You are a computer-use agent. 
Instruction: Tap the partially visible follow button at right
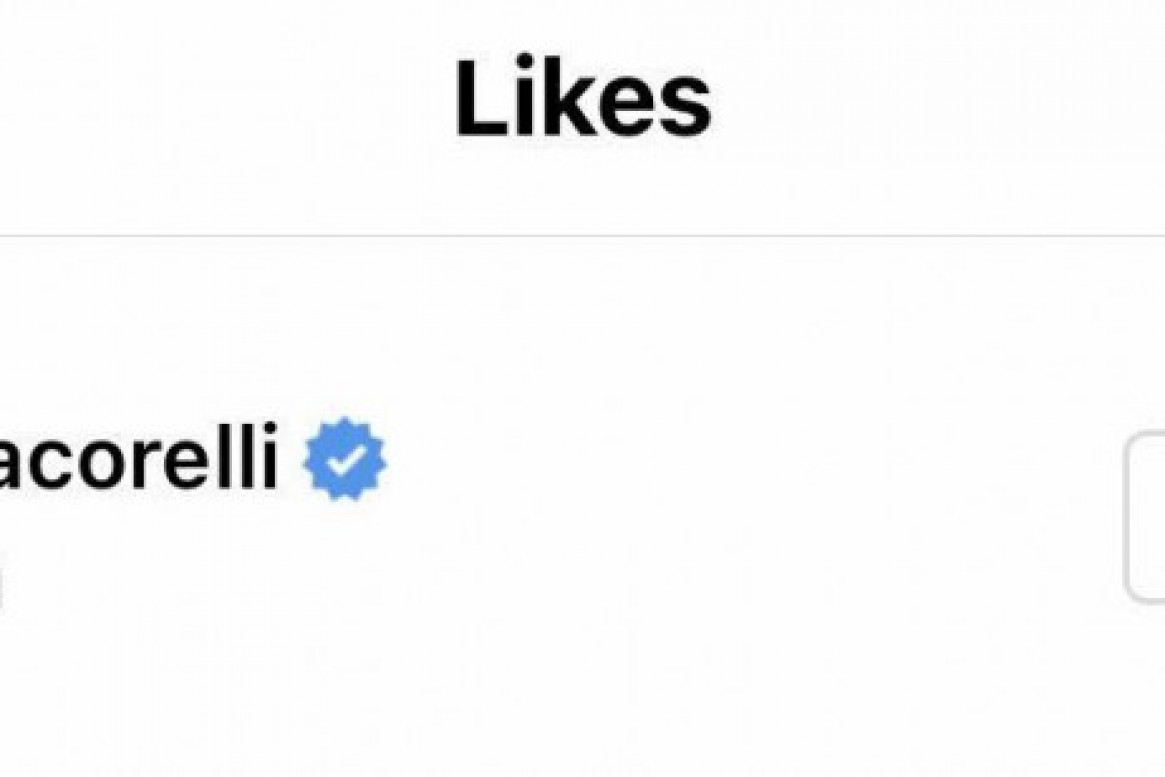(x=1145, y=516)
